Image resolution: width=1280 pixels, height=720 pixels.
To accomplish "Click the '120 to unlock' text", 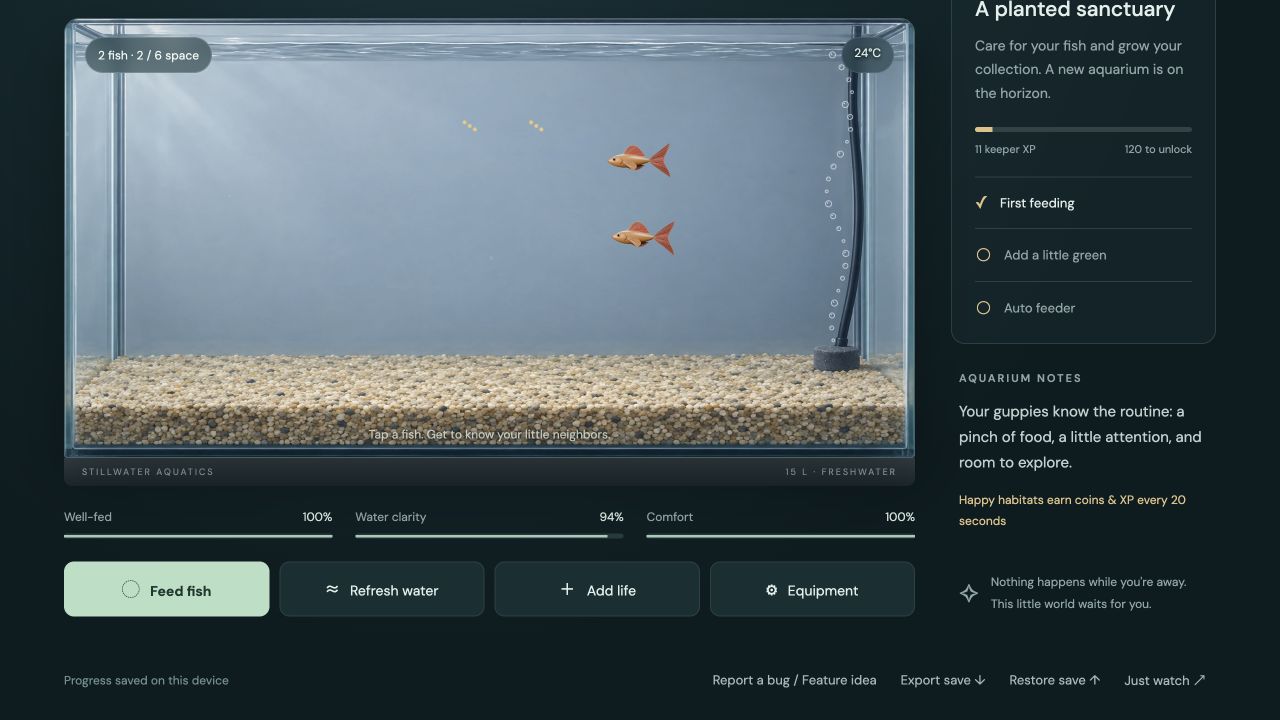I will (x=1158, y=149).
